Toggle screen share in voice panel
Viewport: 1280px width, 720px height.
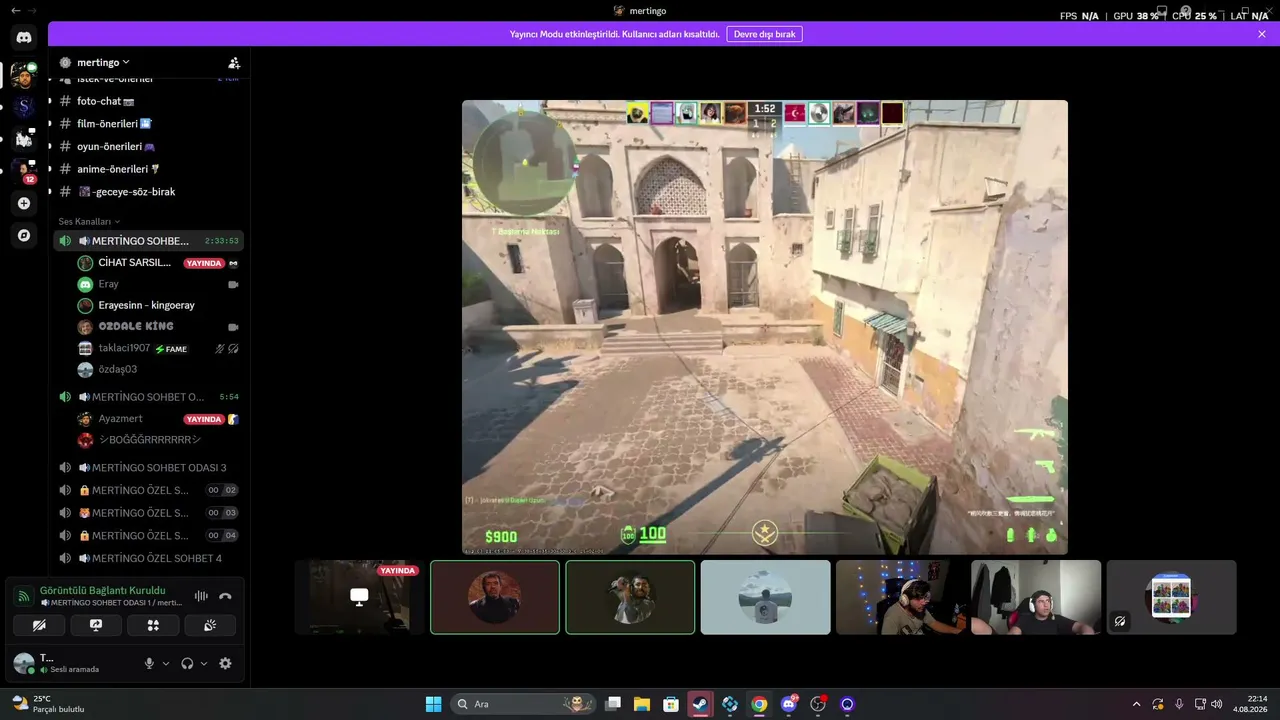tap(96, 625)
